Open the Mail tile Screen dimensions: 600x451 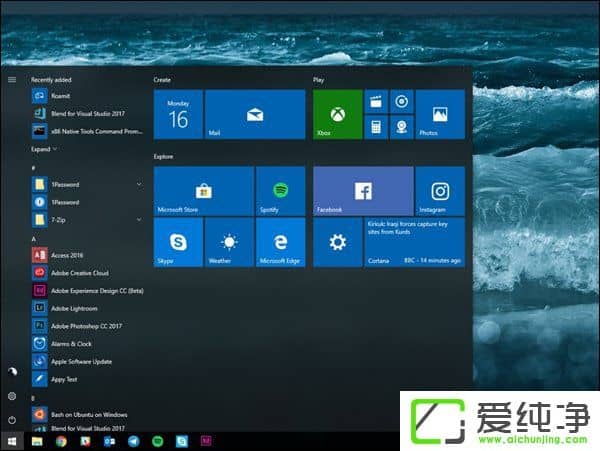pos(255,114)
